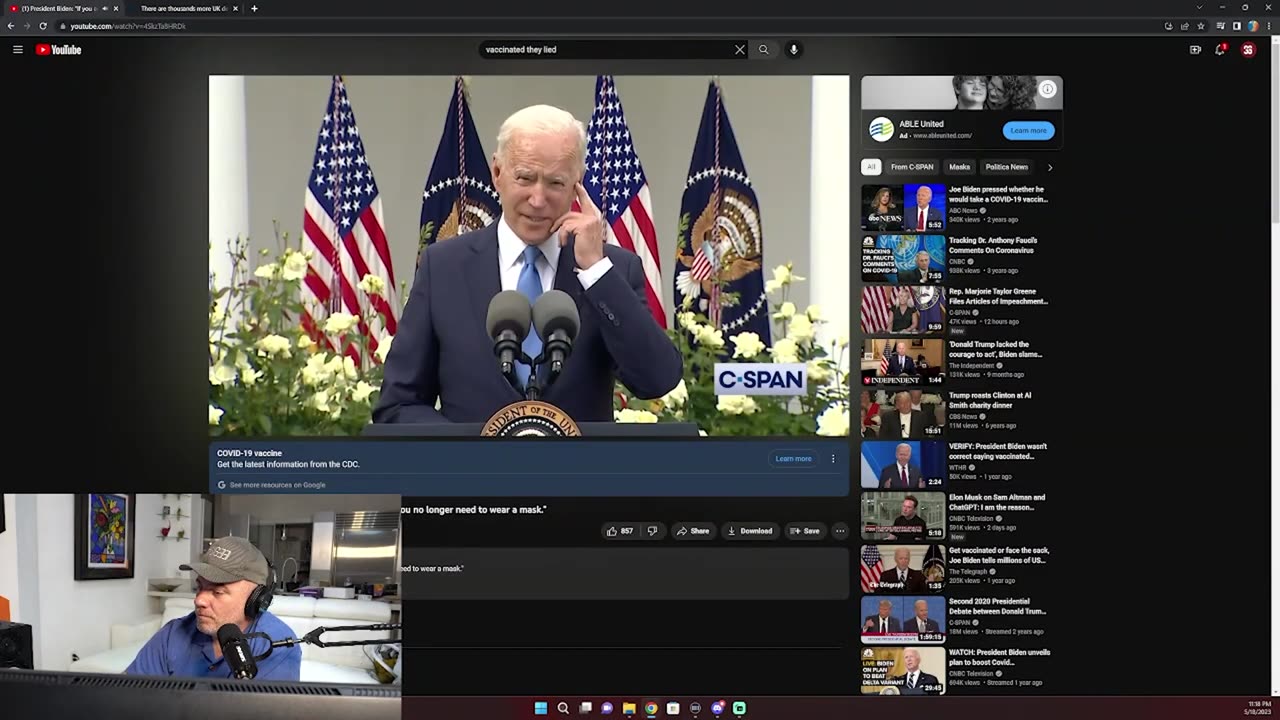Open File Explorer from the taskbar
This screenshot has width=1280, height=720.
(629, 708)
